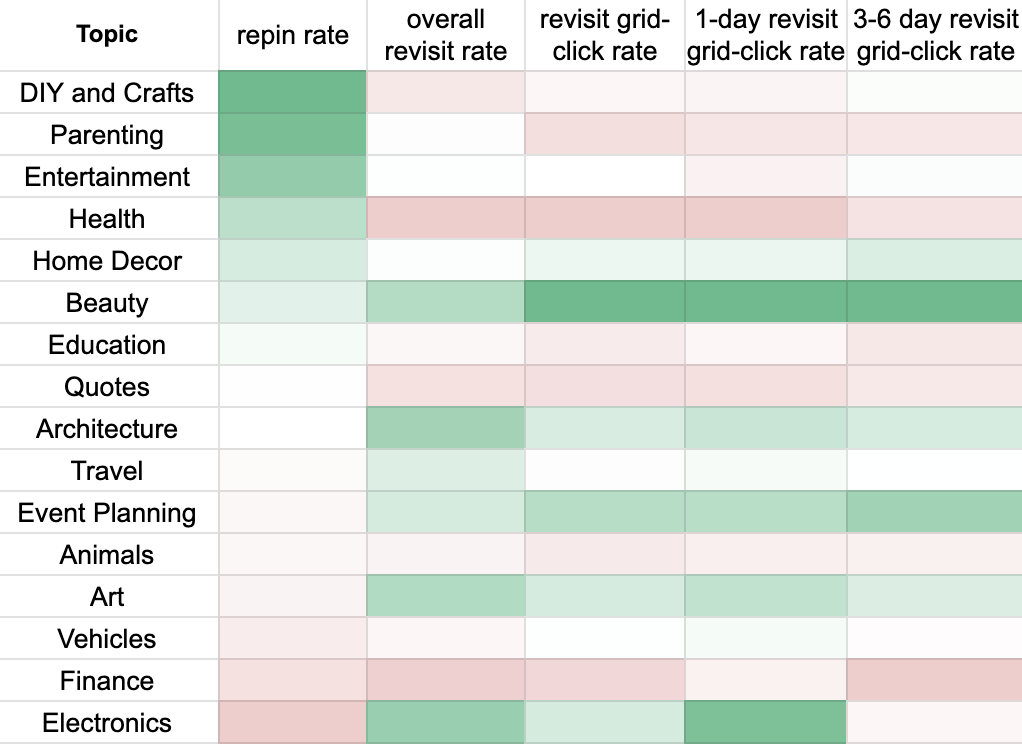Click Architecture's overall revisit rate cell
Screen dimensions: 1022x744
click(445, 429)
